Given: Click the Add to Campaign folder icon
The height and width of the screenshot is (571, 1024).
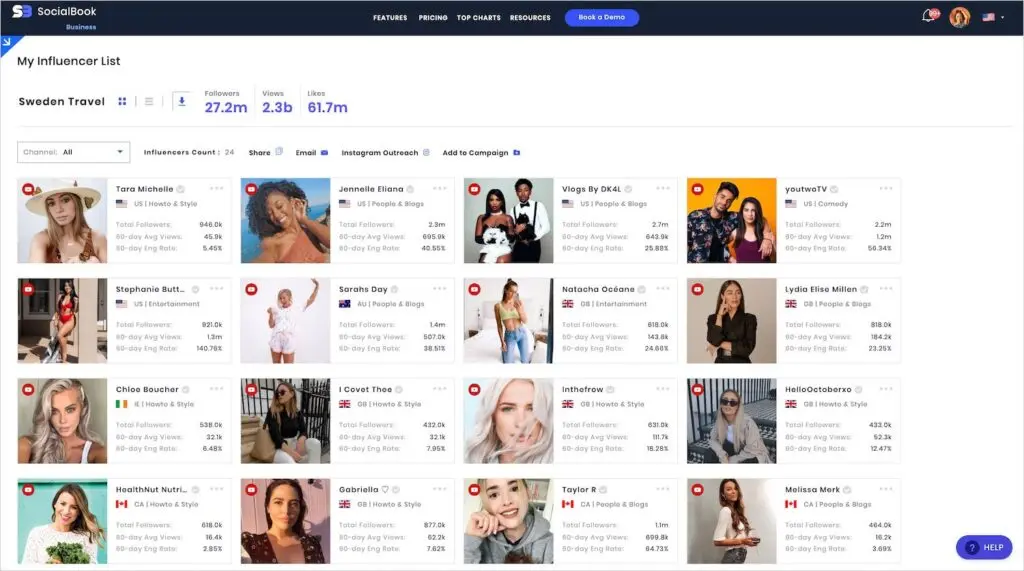Looking at the screenshot, I should point(517,153).
